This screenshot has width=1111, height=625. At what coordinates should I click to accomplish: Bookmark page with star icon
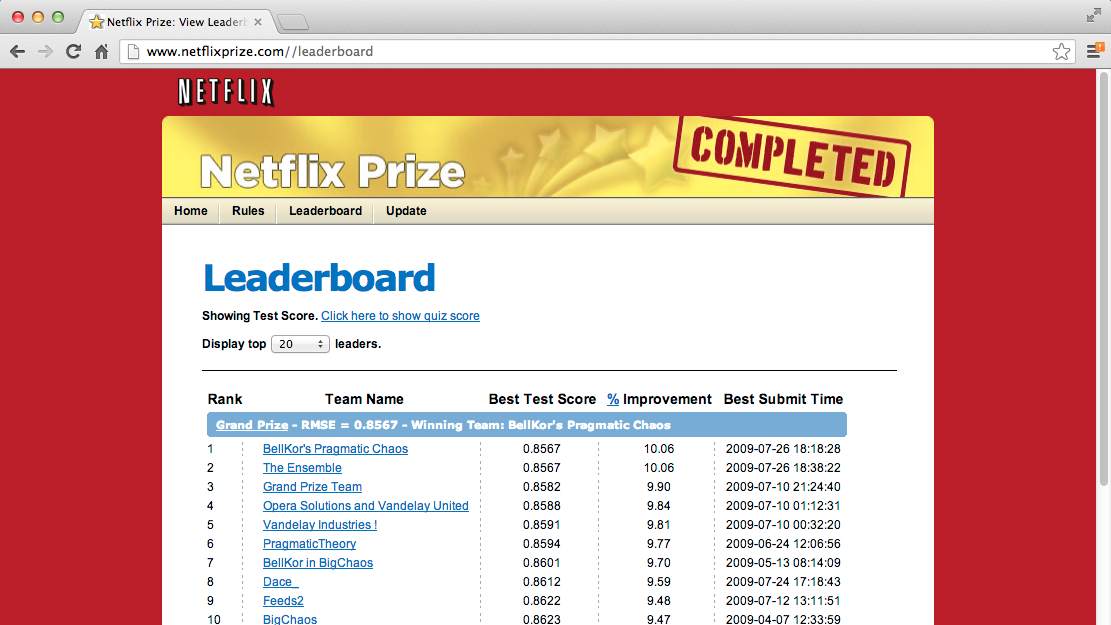click(x=1061, y=51)
